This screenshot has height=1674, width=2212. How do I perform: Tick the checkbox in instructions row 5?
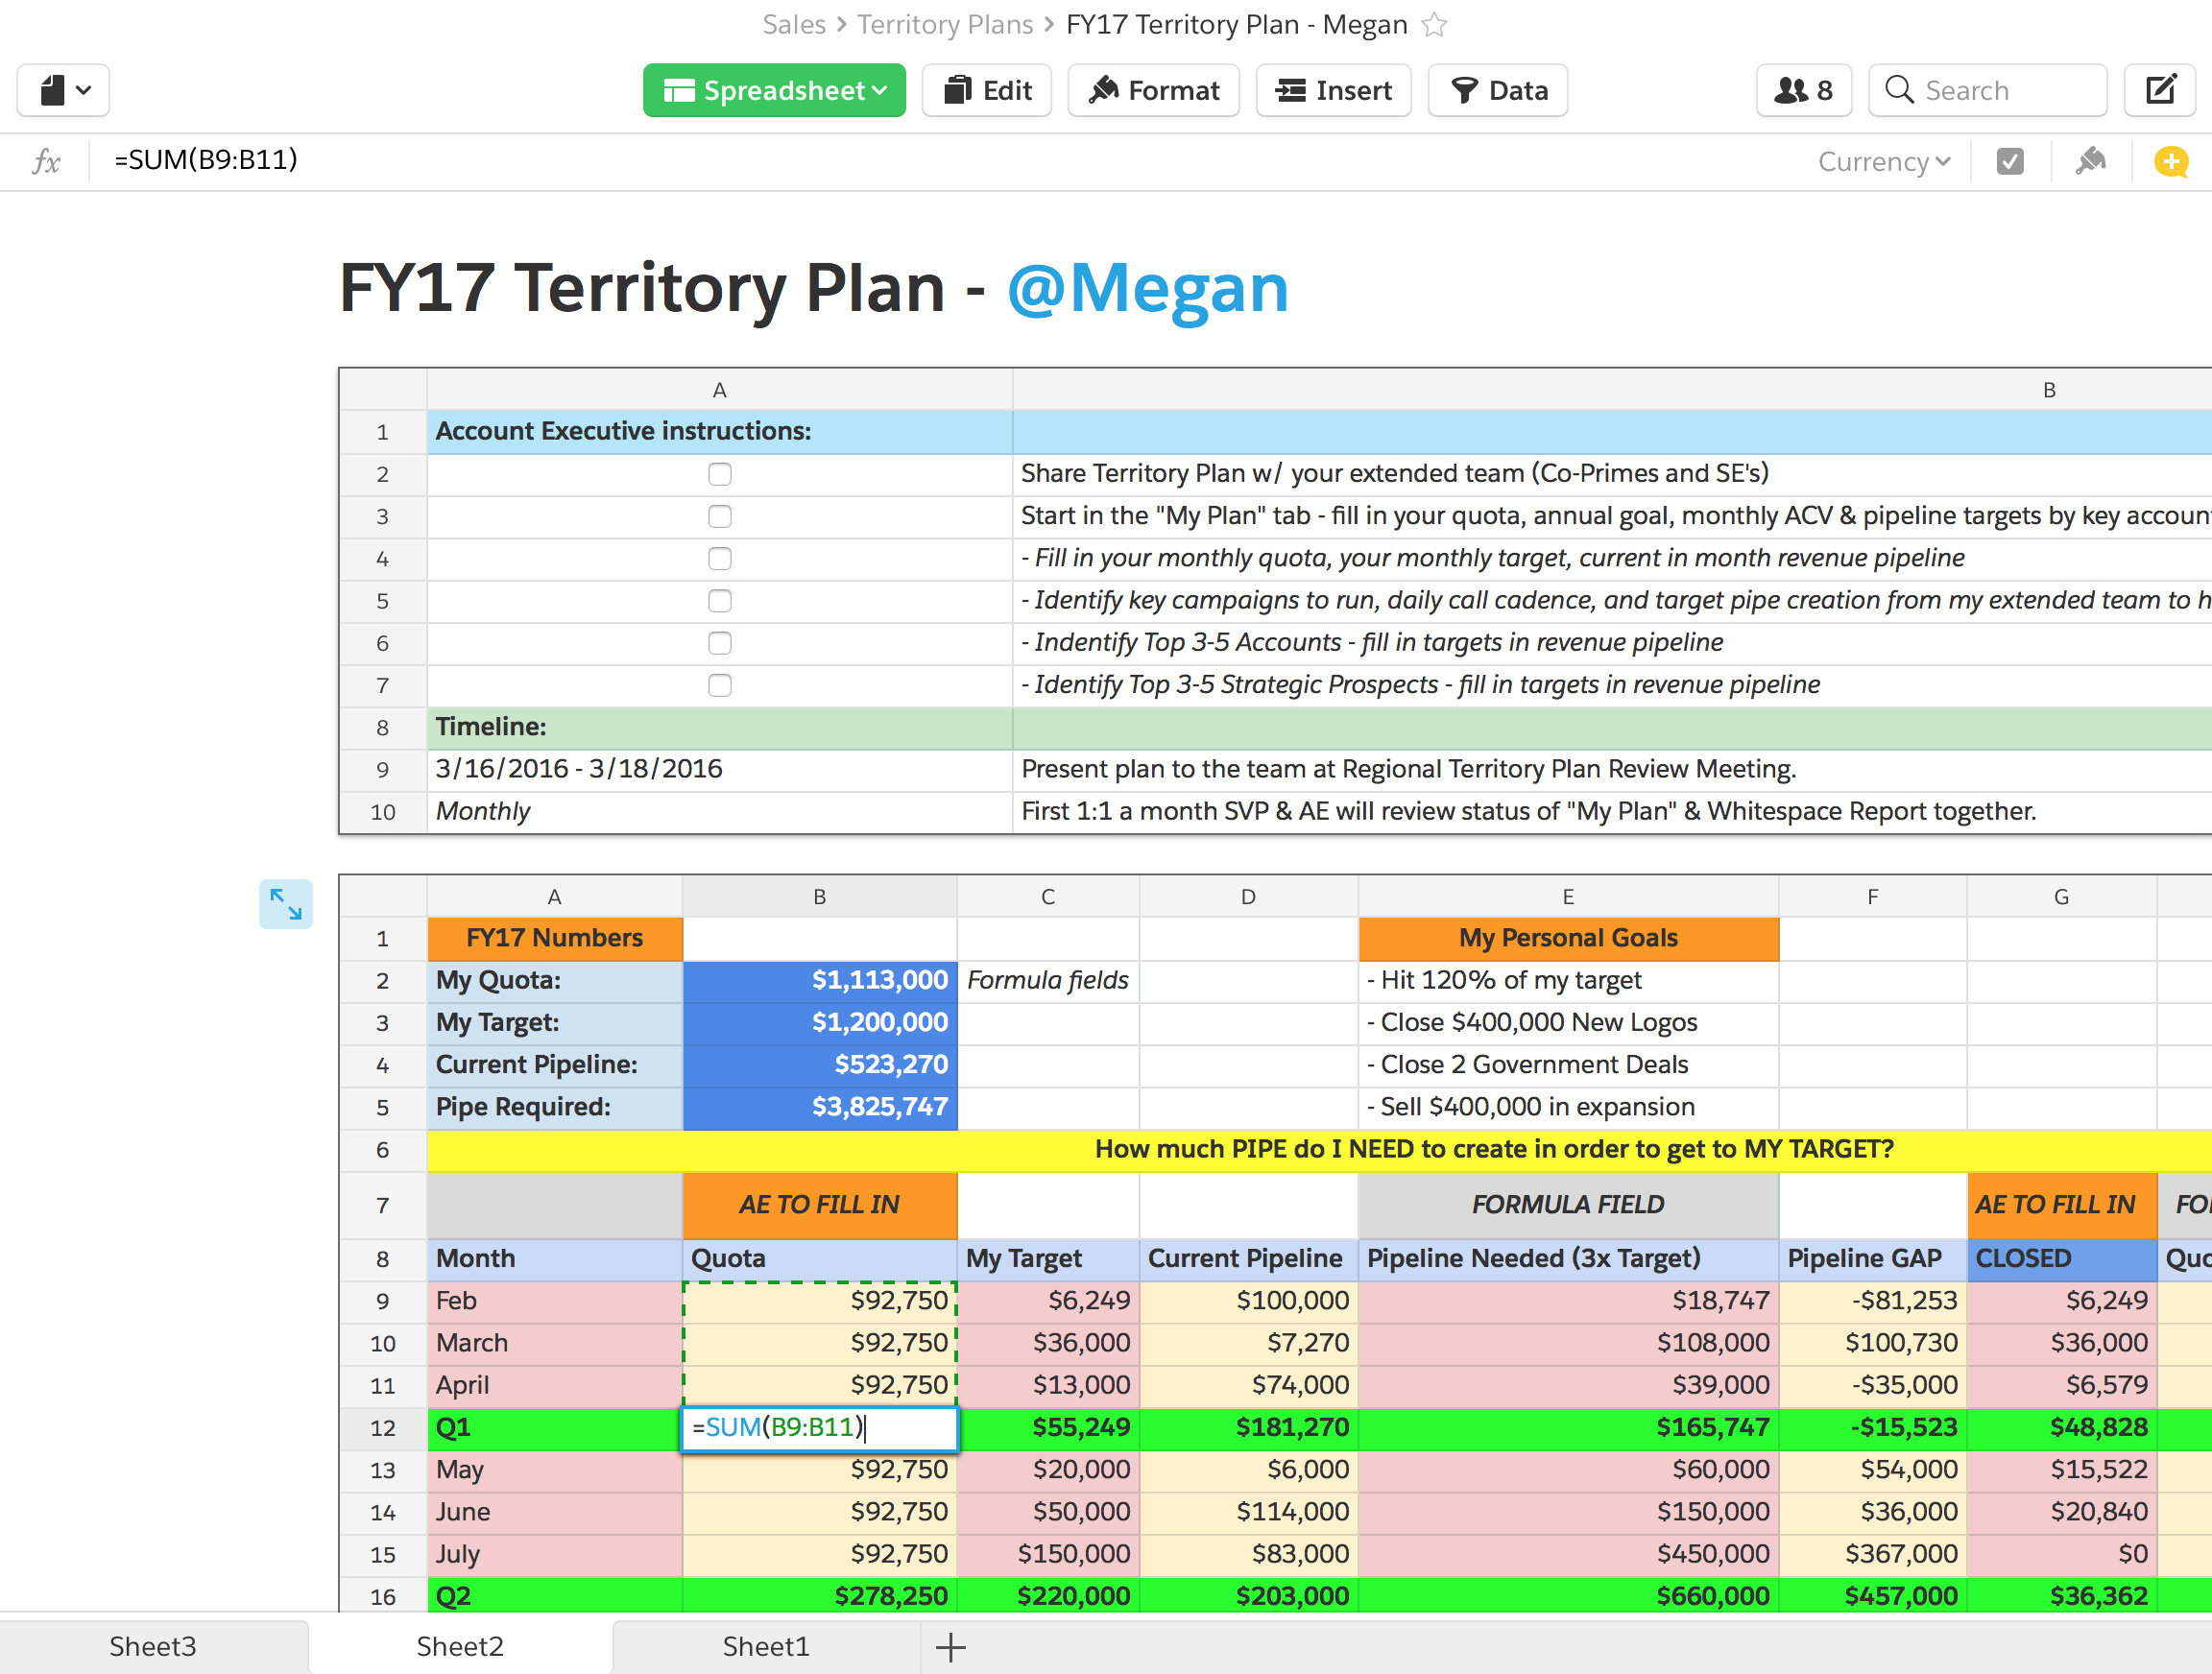[x=719, y=601]
